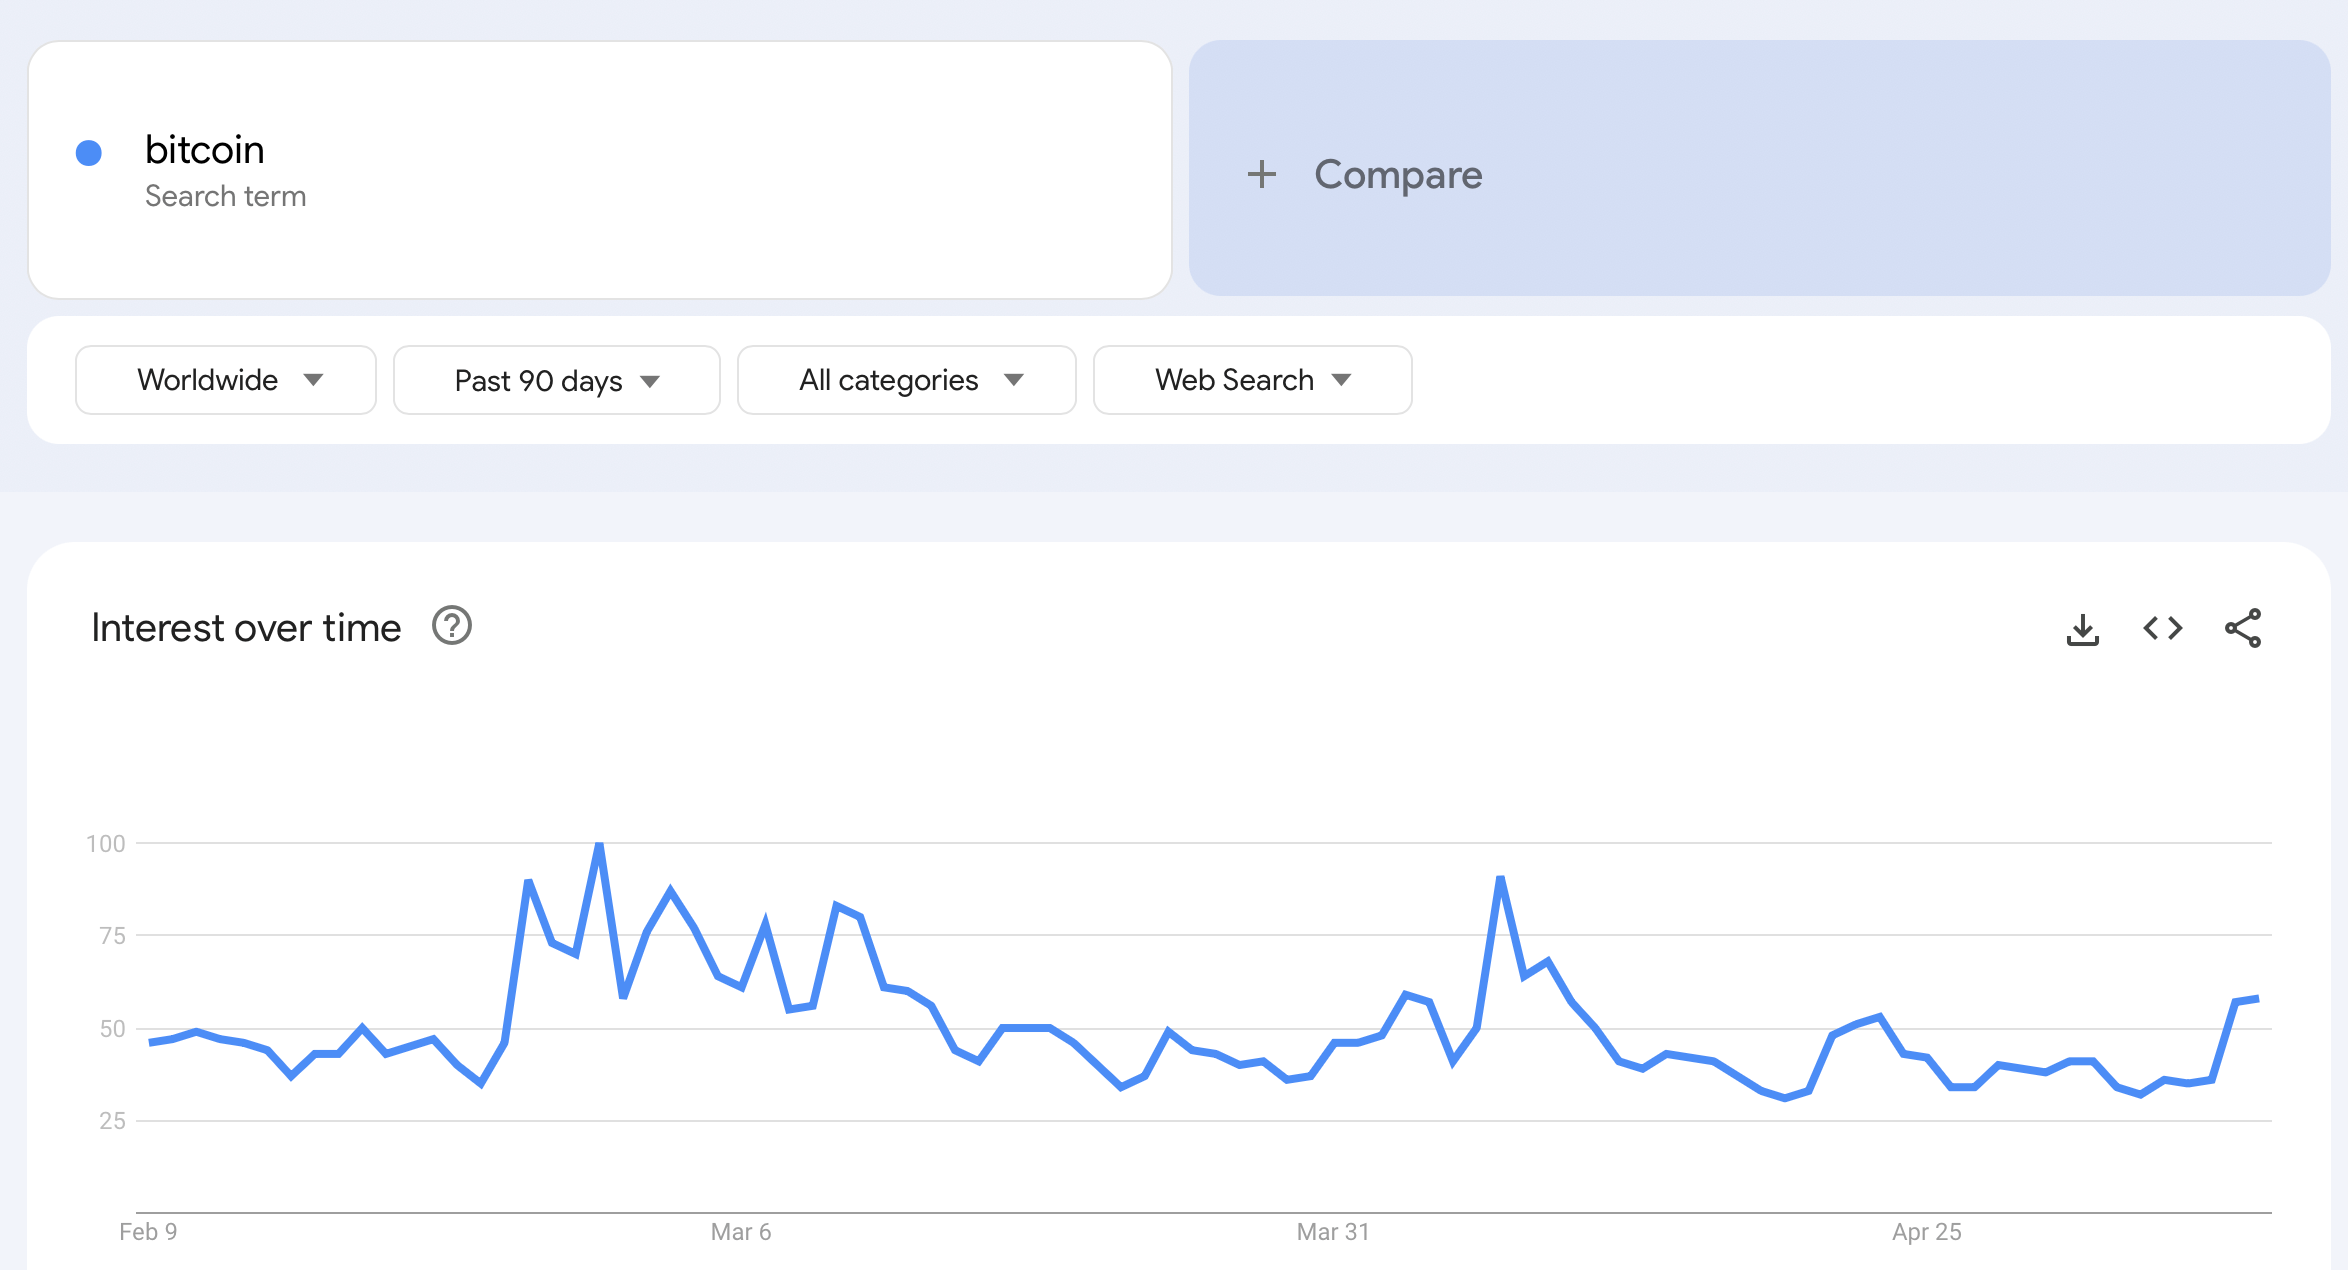Click the peak value of 100 on the chart

click(x=598, y=844)
